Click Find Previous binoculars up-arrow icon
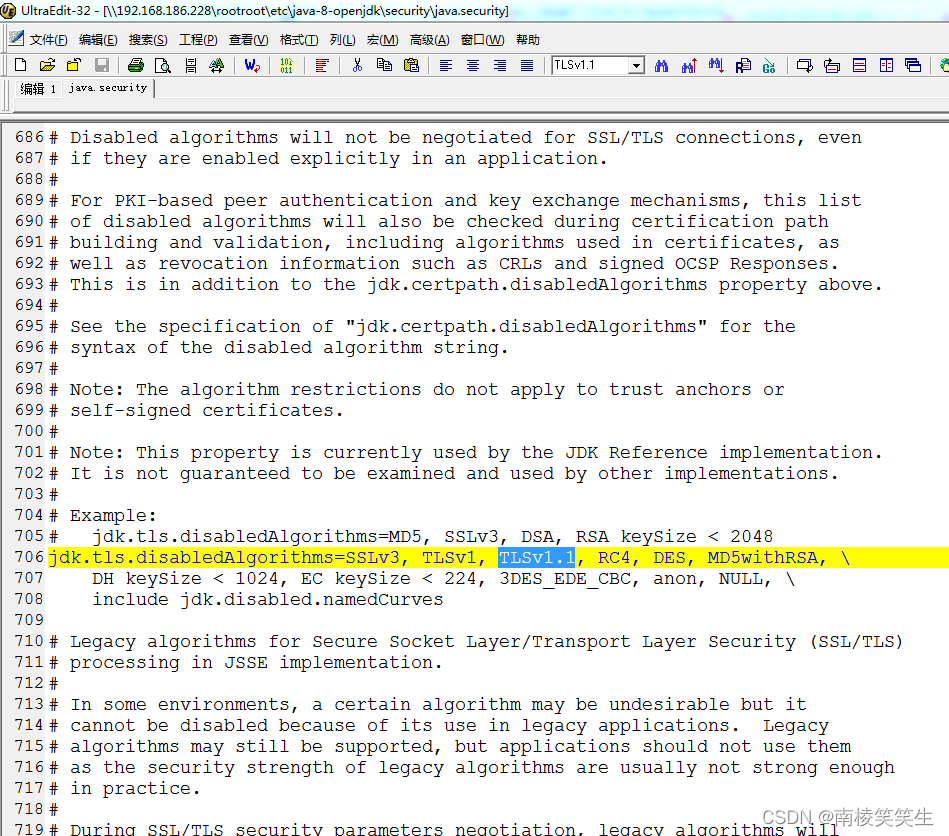Screen dimensions: 949x836 point(689,65)
